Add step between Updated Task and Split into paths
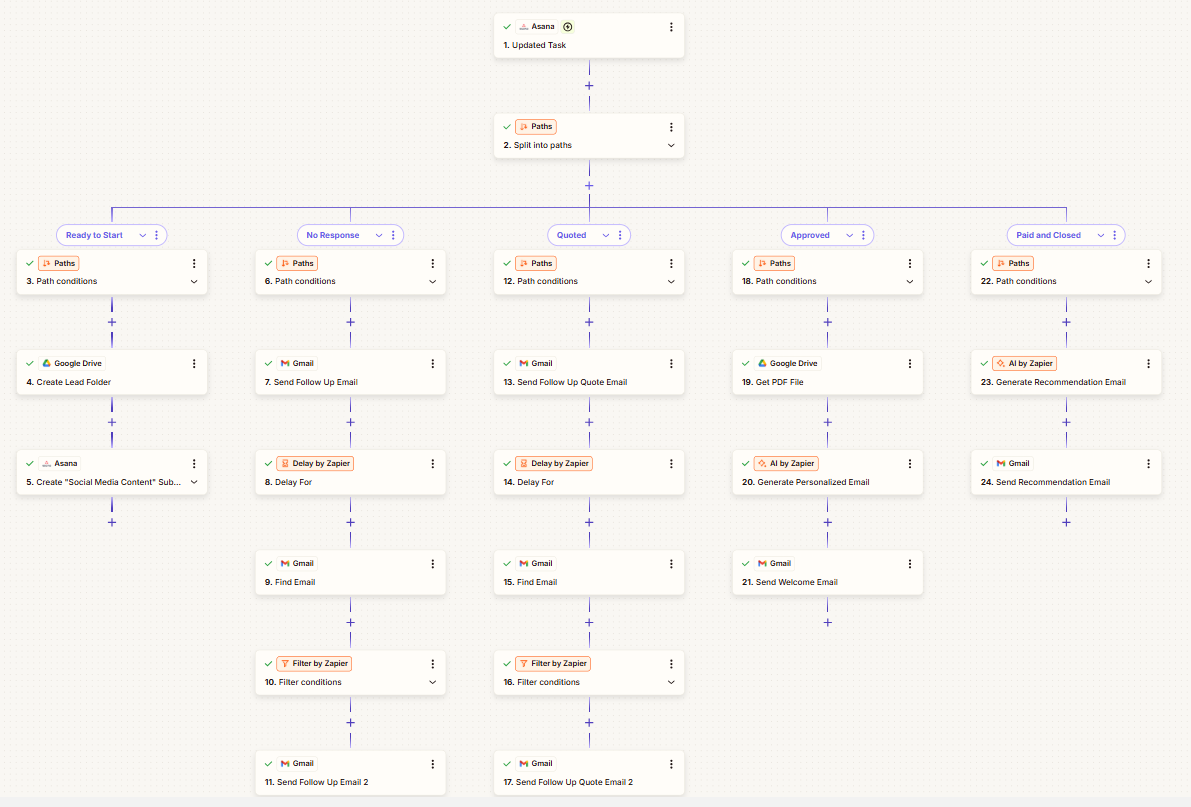The width and height of the screenshot is (1191, 807). 589,86
